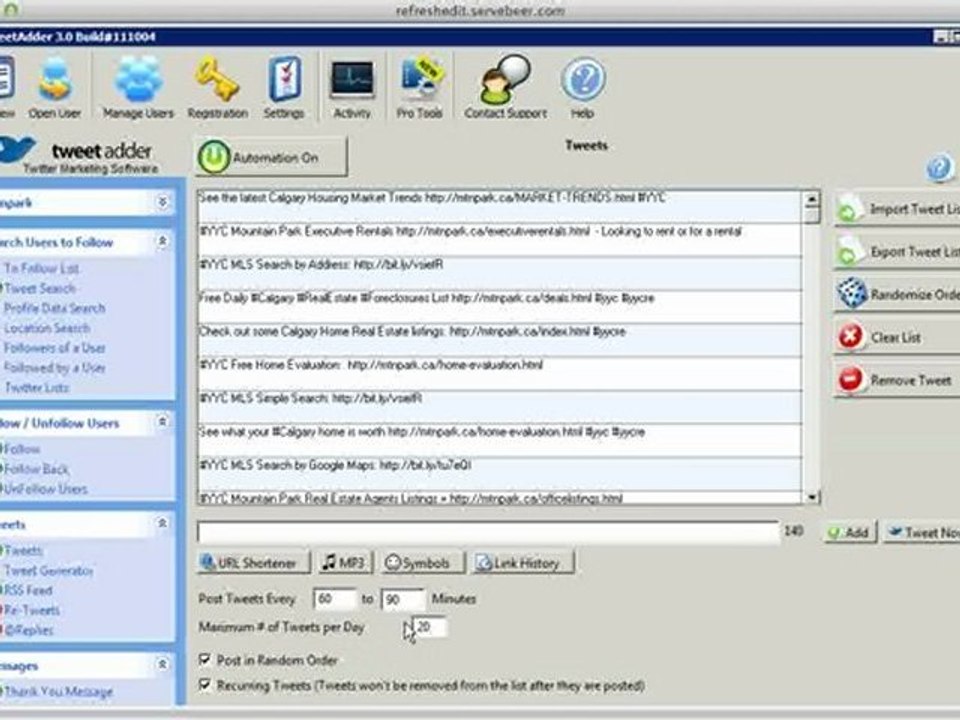Select tweet '#YYC MLS Search by Address'

(500, 274)
